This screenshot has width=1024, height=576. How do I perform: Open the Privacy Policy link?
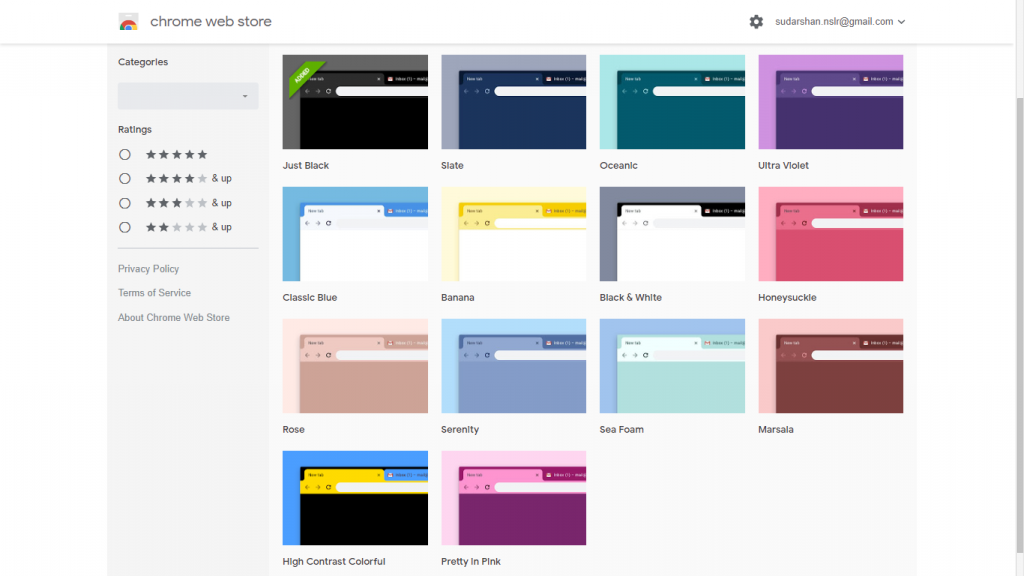pyautogui.click(x=148, y=268)
